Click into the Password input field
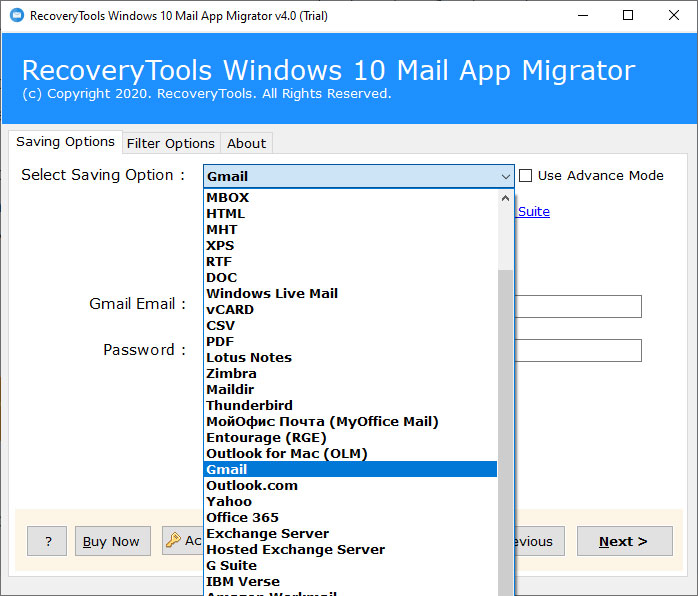The width and height of the screenshot is (698, 596). pos(578,350)
